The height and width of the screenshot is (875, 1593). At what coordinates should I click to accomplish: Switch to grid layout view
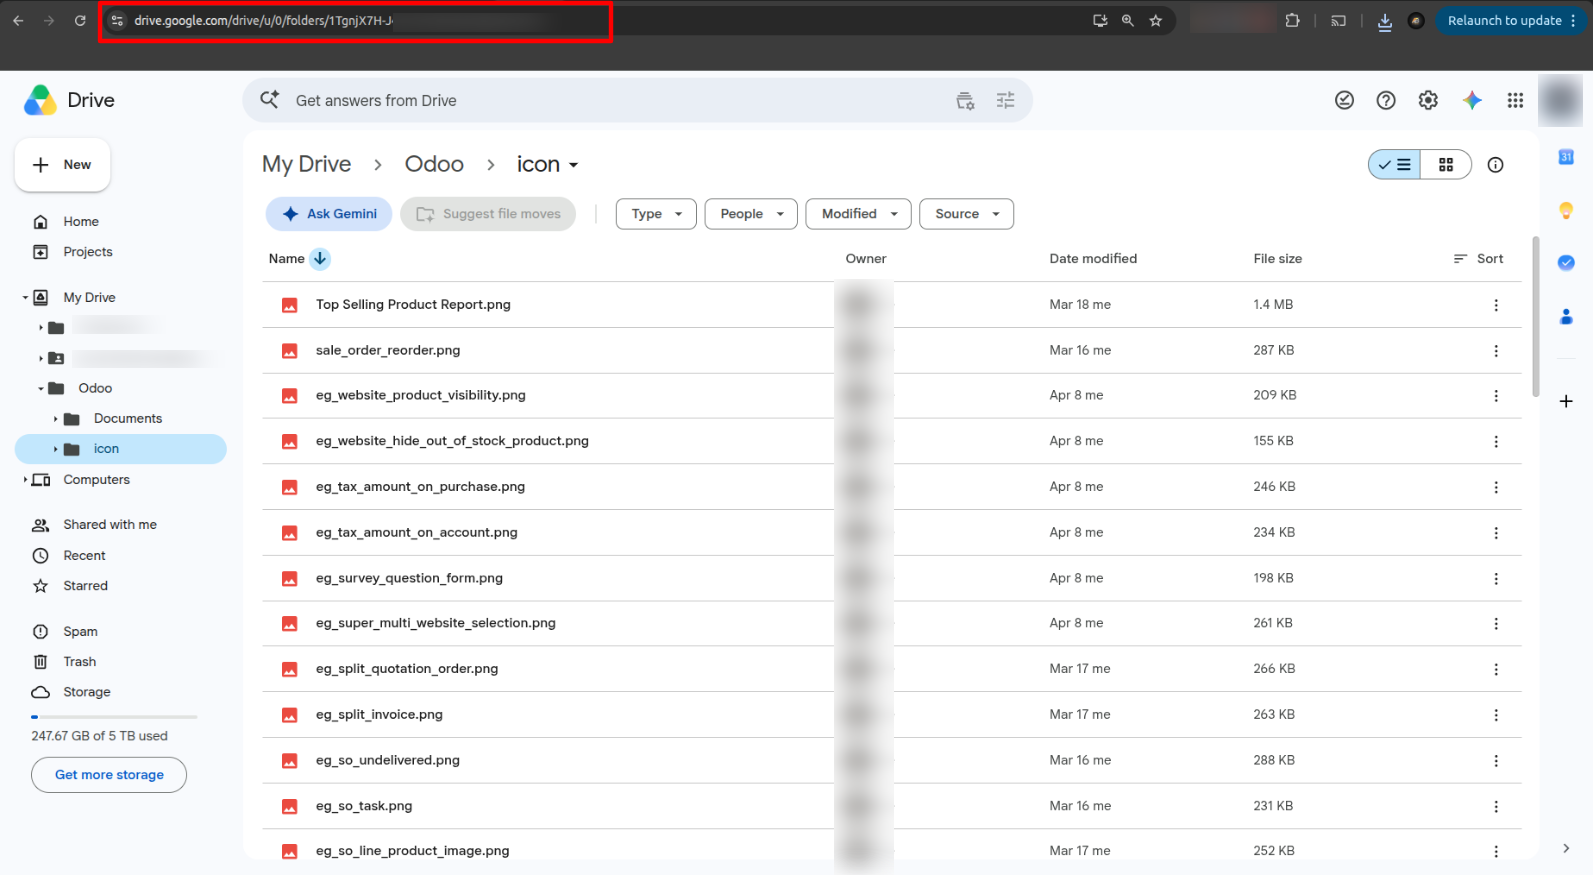pos(1446,165)
